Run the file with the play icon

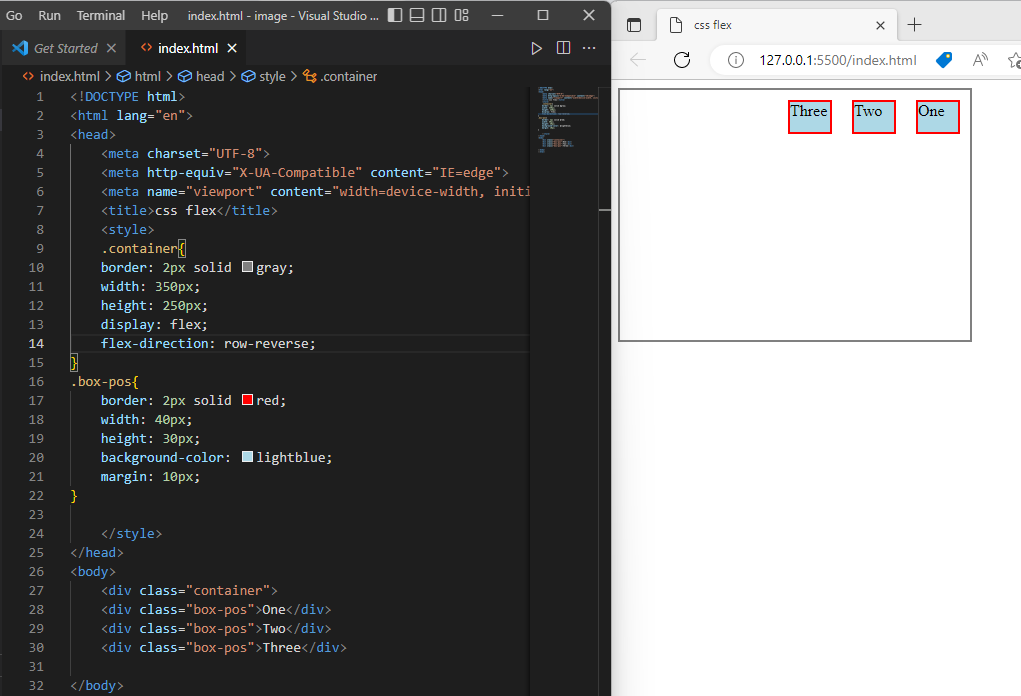click(x=537, y=48)
